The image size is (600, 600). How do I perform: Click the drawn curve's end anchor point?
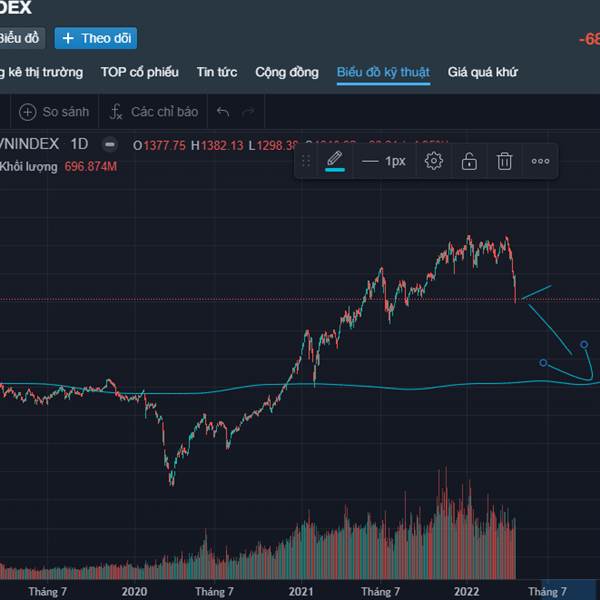pos(584,345)
